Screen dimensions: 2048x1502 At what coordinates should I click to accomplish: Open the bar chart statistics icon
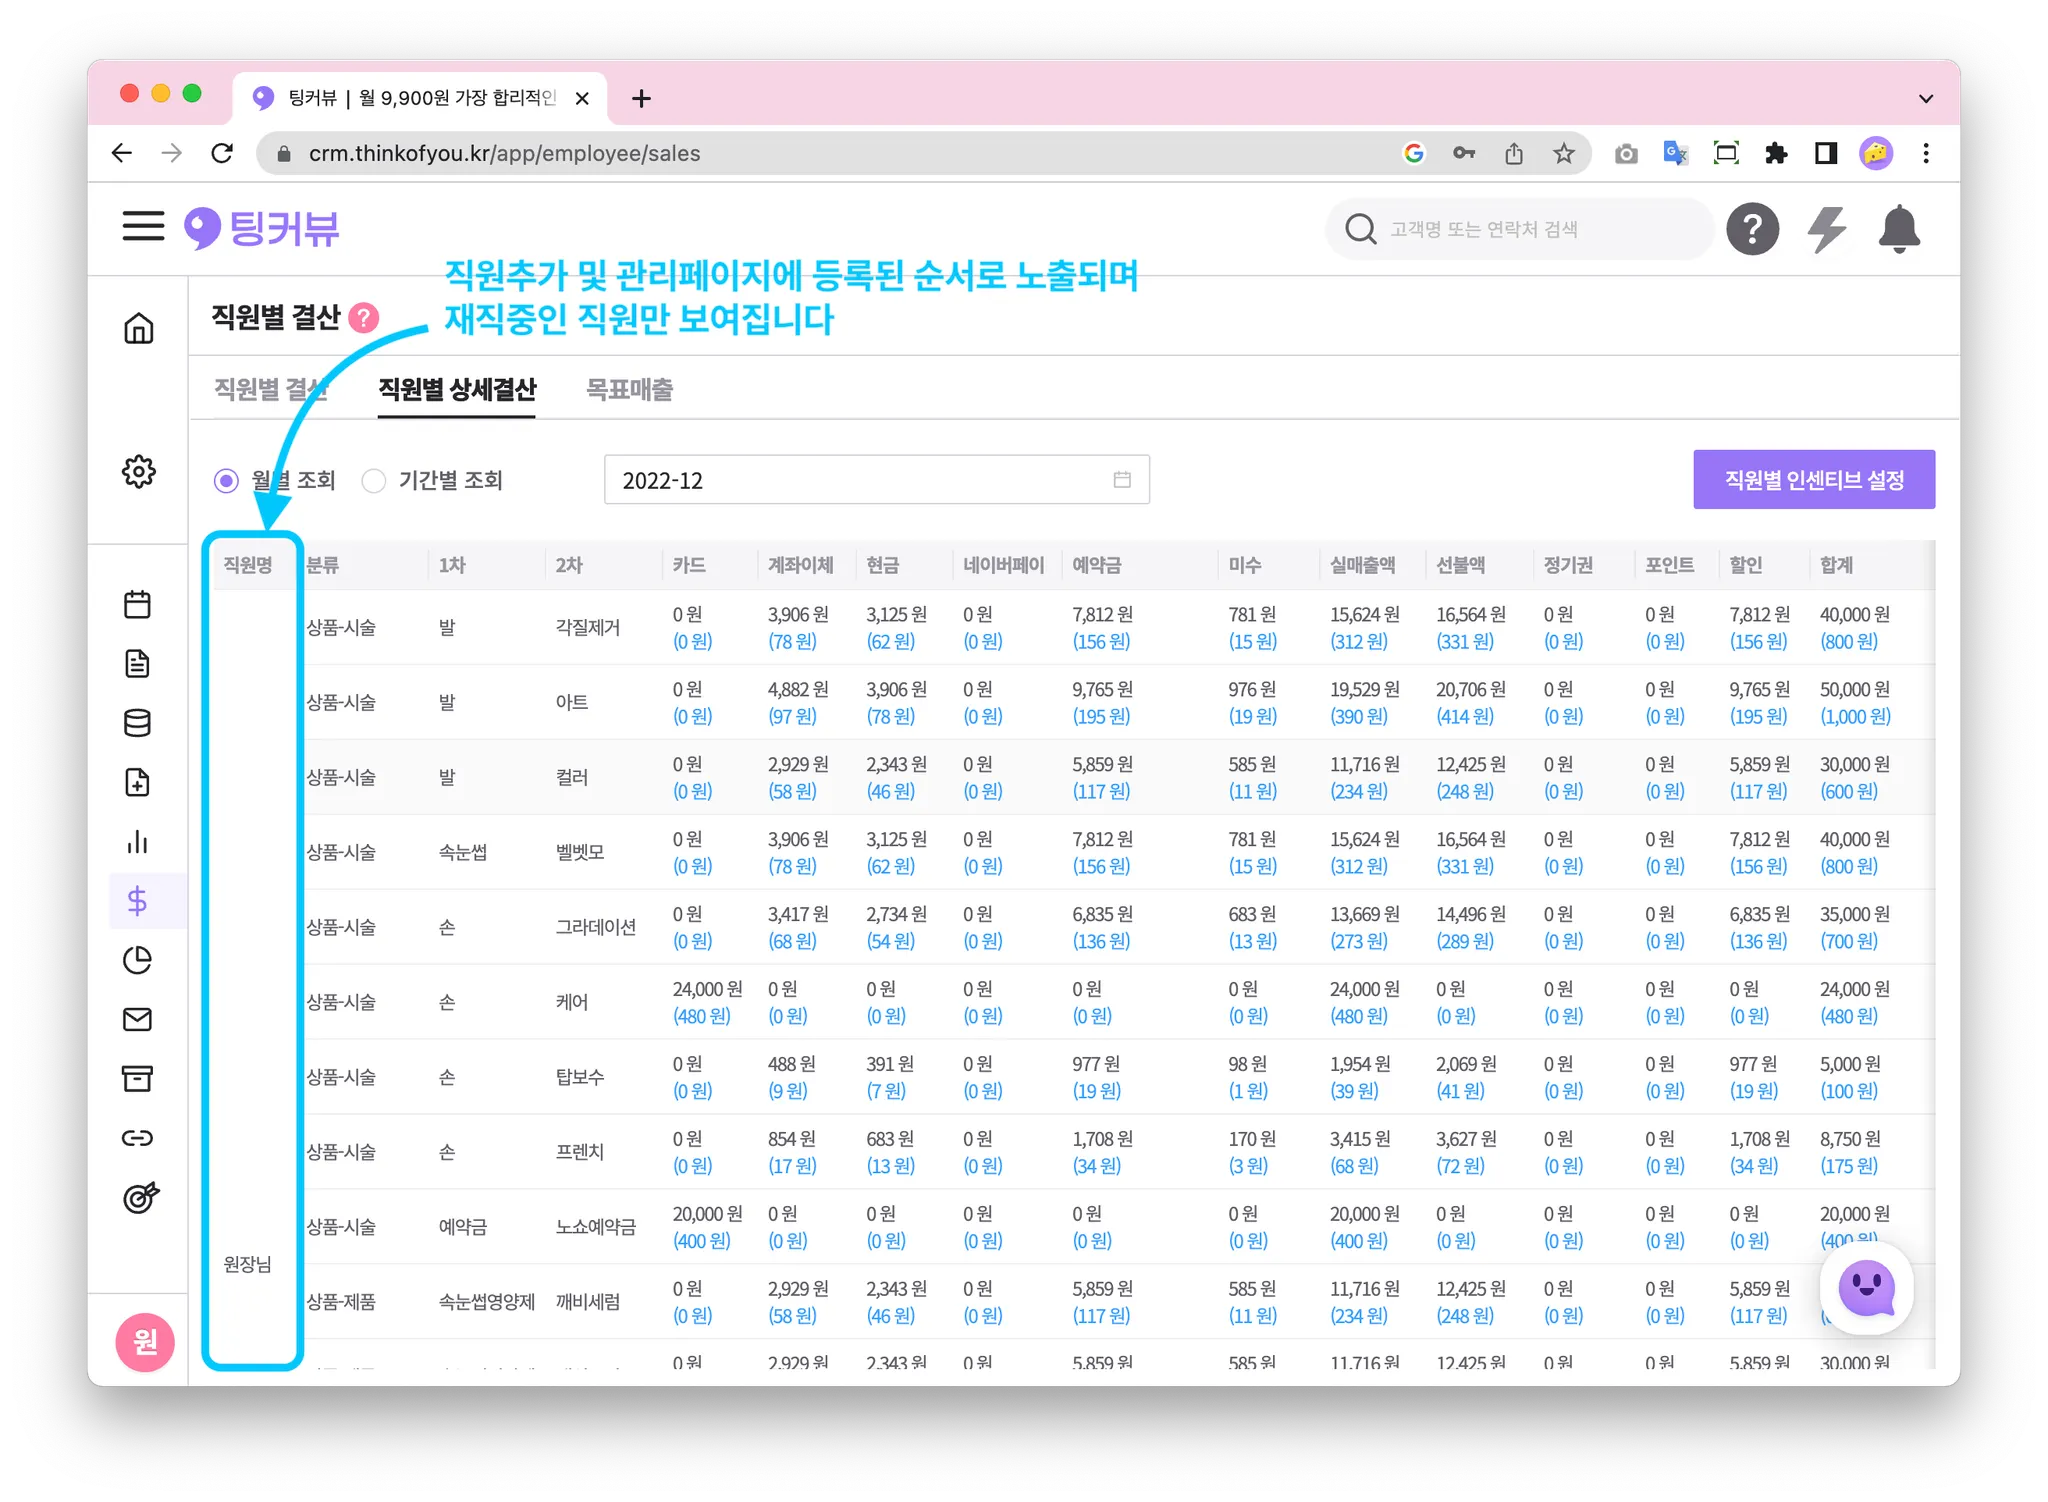137,842
